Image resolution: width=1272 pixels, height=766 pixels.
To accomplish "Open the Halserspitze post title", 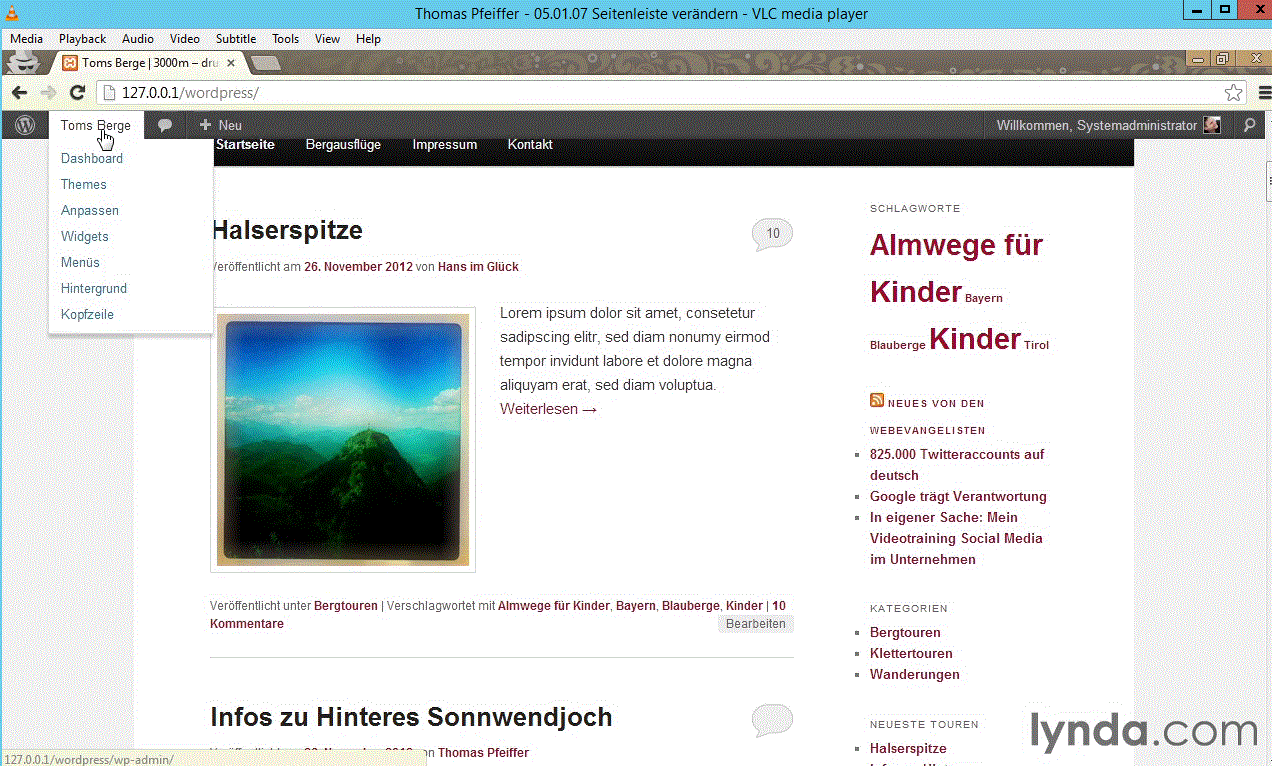I will coord(287,231).
